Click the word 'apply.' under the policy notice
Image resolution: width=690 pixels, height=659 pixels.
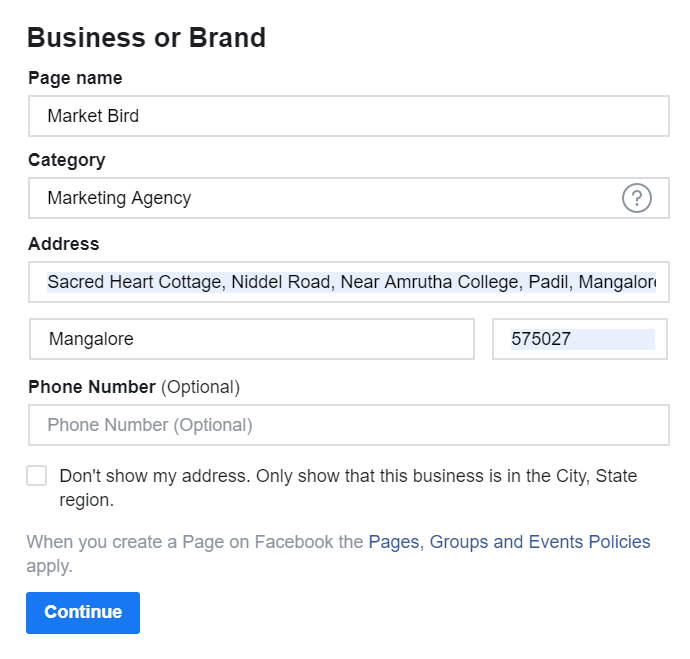[x=49, y=566]
